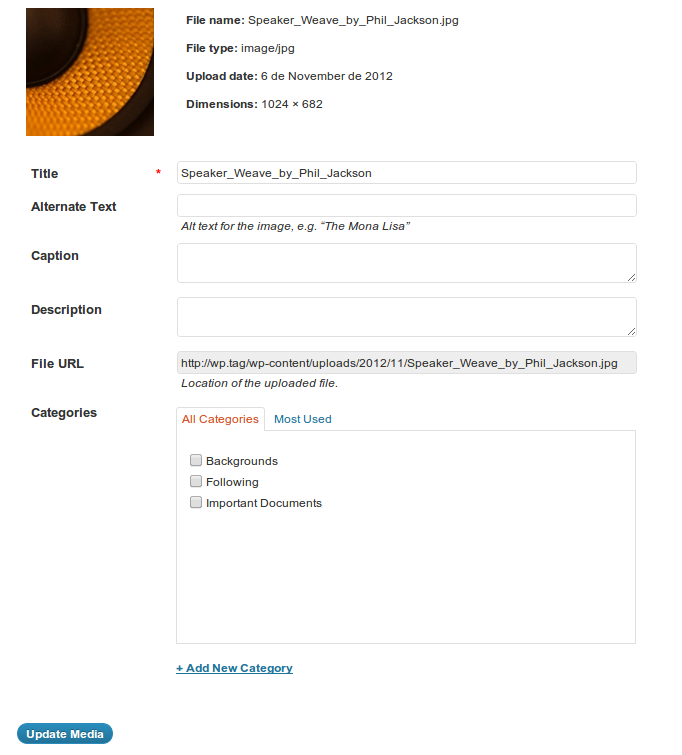Image resolution: width=682 pixels, height=755 pixels.
Task: Focus the Title input field
Action: coord(407,173)
